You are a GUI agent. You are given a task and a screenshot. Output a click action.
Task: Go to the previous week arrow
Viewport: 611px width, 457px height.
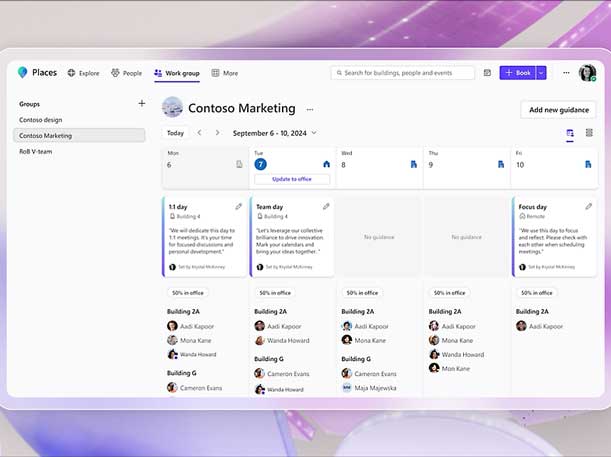click(200, 132)
